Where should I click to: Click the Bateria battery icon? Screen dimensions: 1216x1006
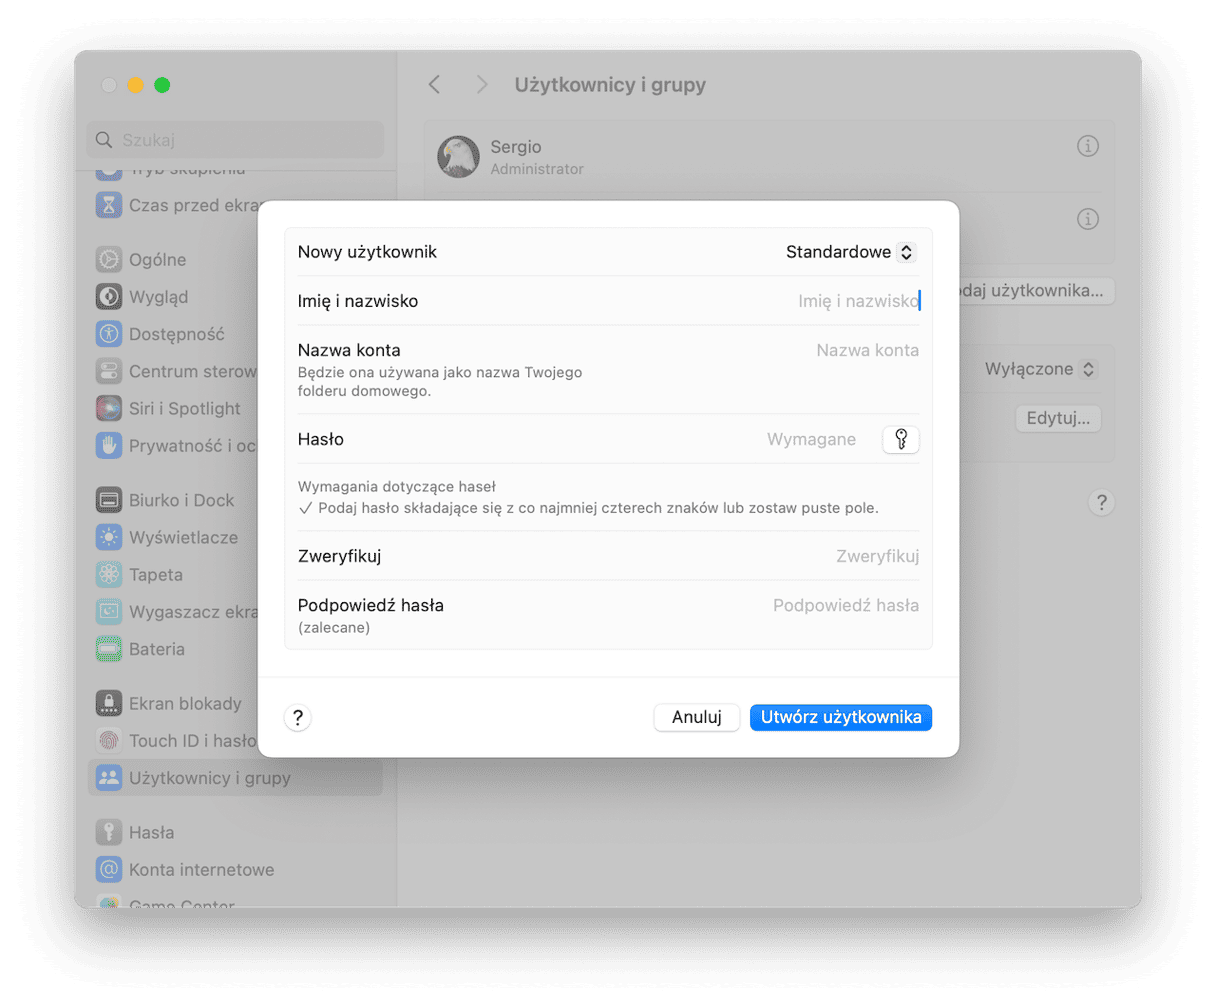coord(109,649)
